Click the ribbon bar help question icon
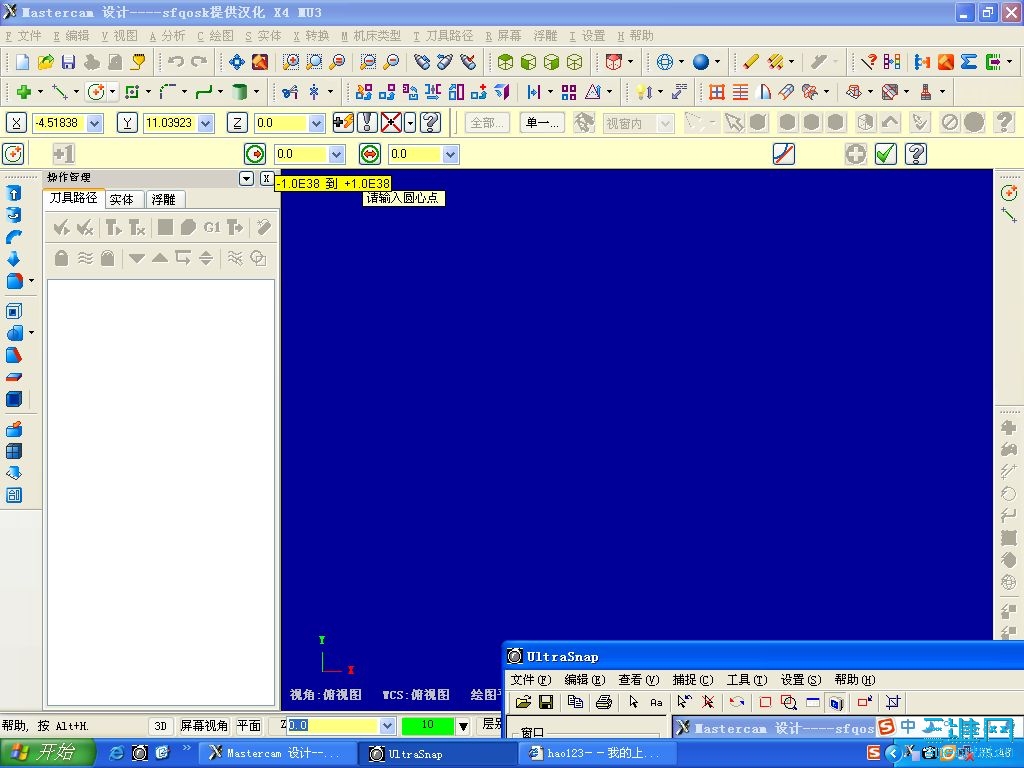Image resolution: width=1024 pixels, height=768 pixels. 916,154
